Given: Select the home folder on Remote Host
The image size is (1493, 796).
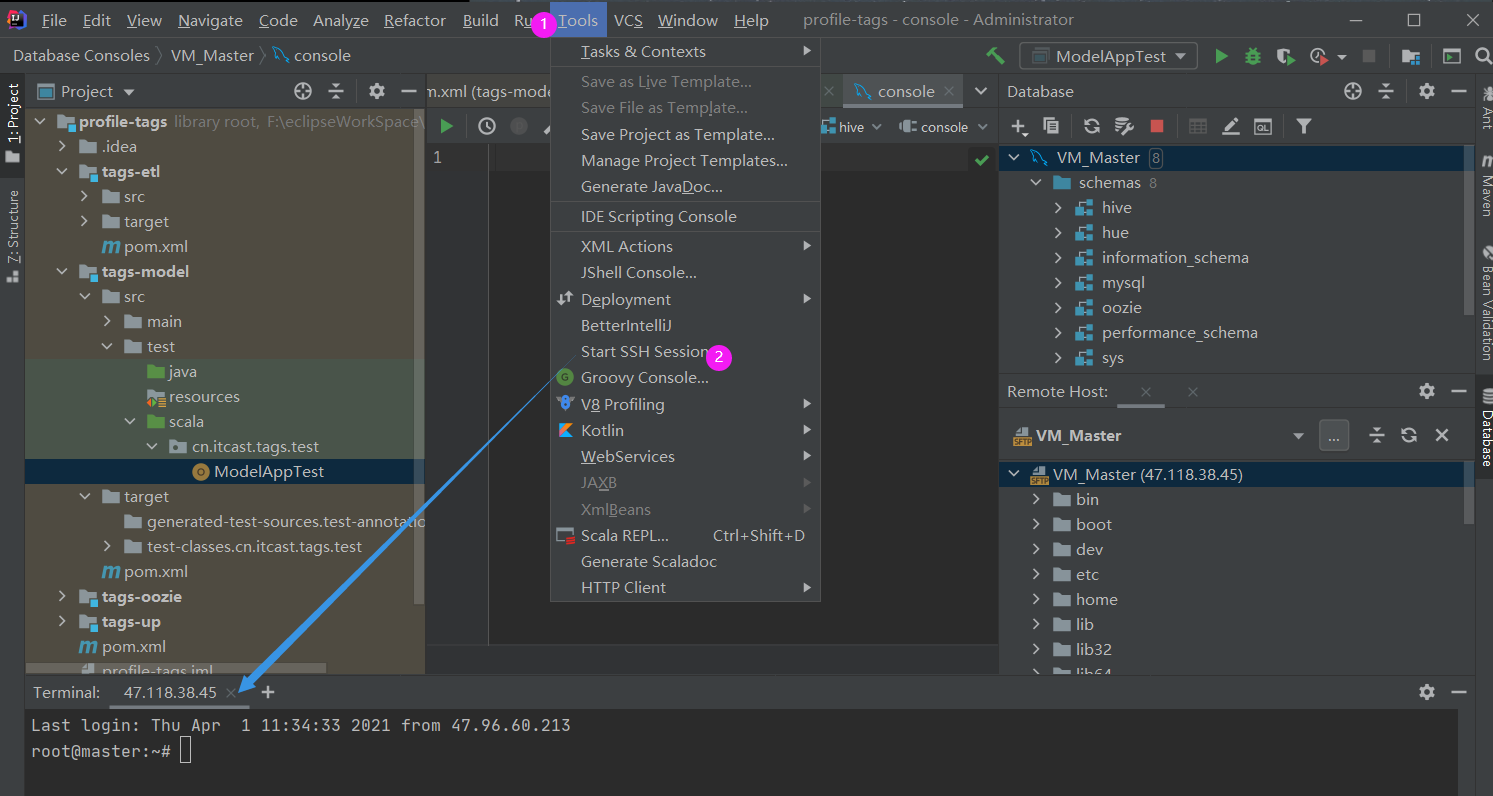Looking at the screenshot, I should (x=1096, y=600).
